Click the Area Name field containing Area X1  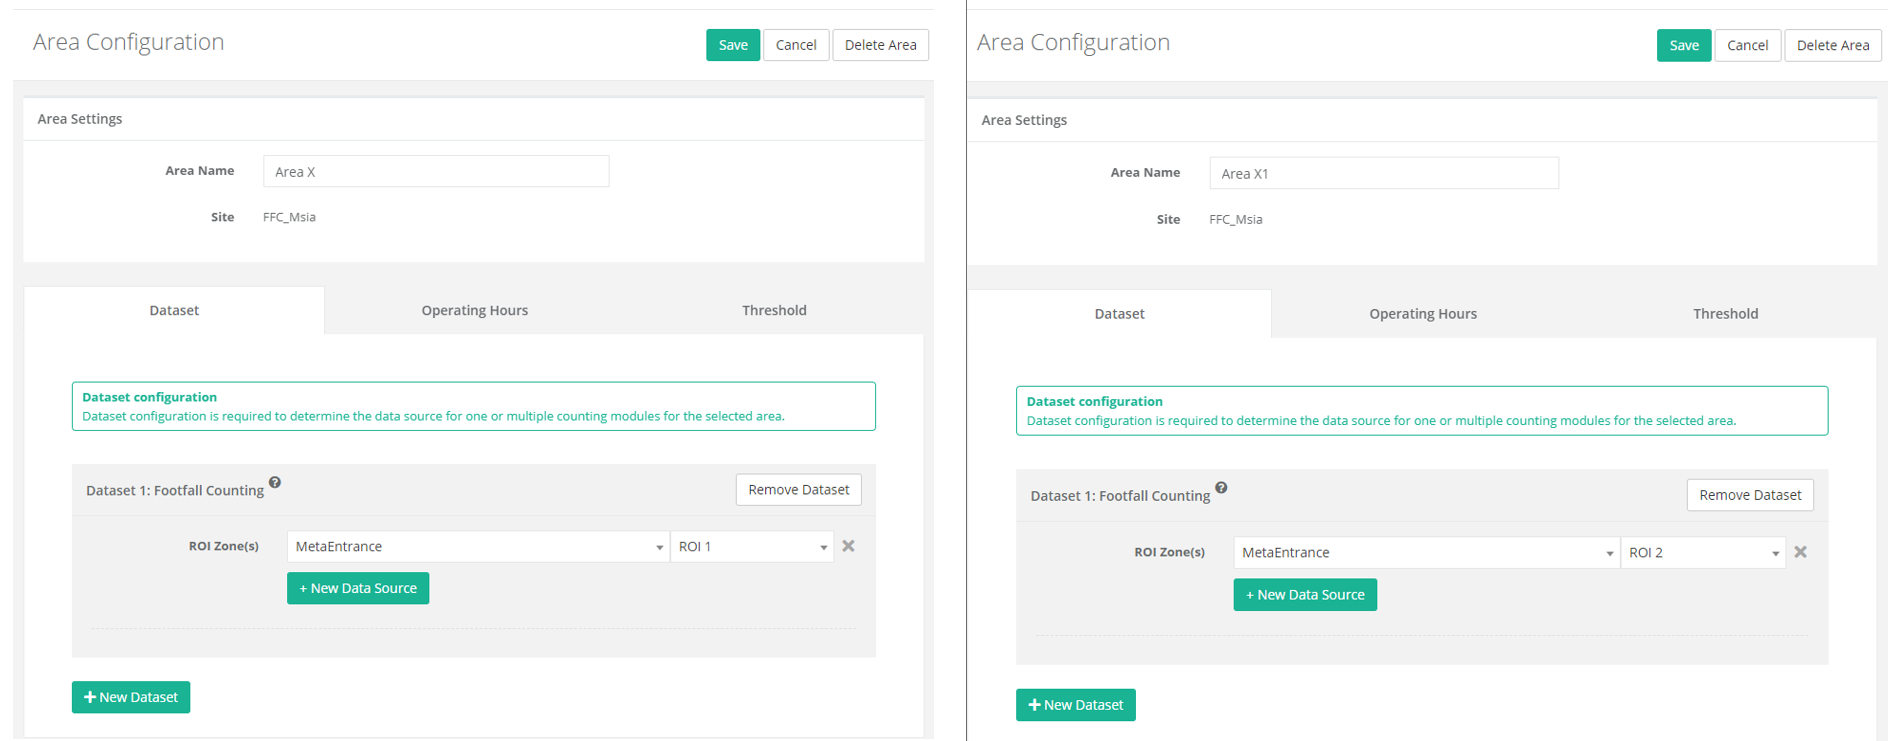coord(1384,173)
